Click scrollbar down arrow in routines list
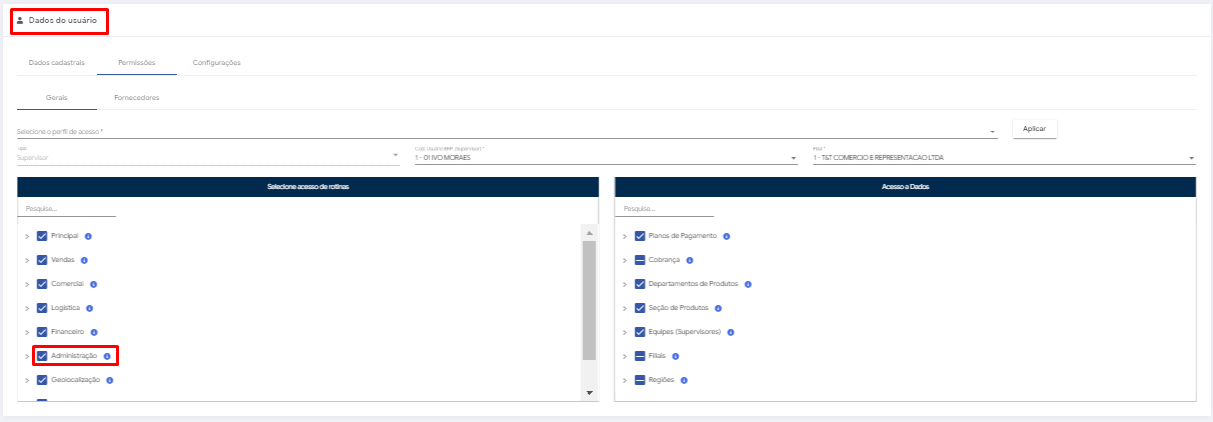This screenshot has height=422, width=1213. point(589,393)
